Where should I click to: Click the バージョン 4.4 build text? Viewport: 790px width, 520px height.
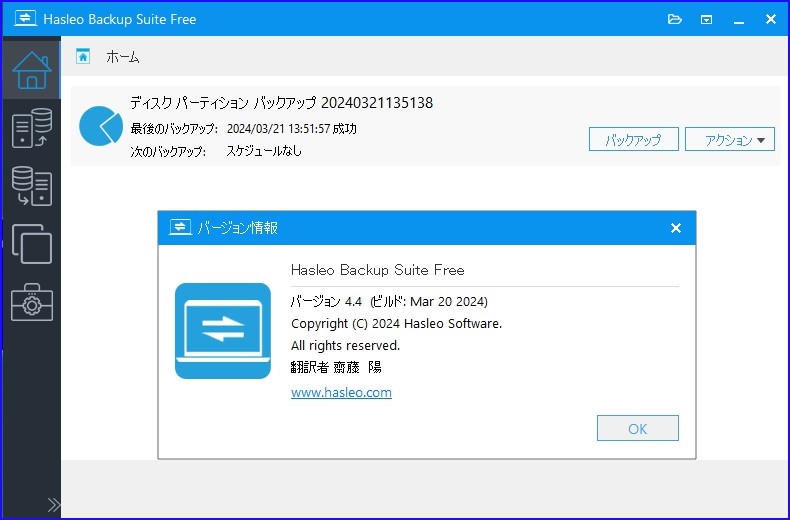(389, 301)
